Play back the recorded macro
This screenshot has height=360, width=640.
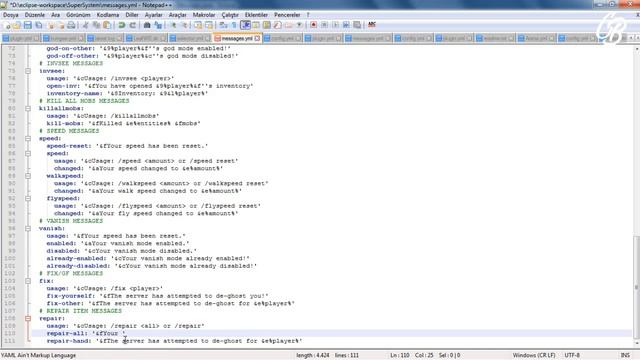tap(335, 25)
